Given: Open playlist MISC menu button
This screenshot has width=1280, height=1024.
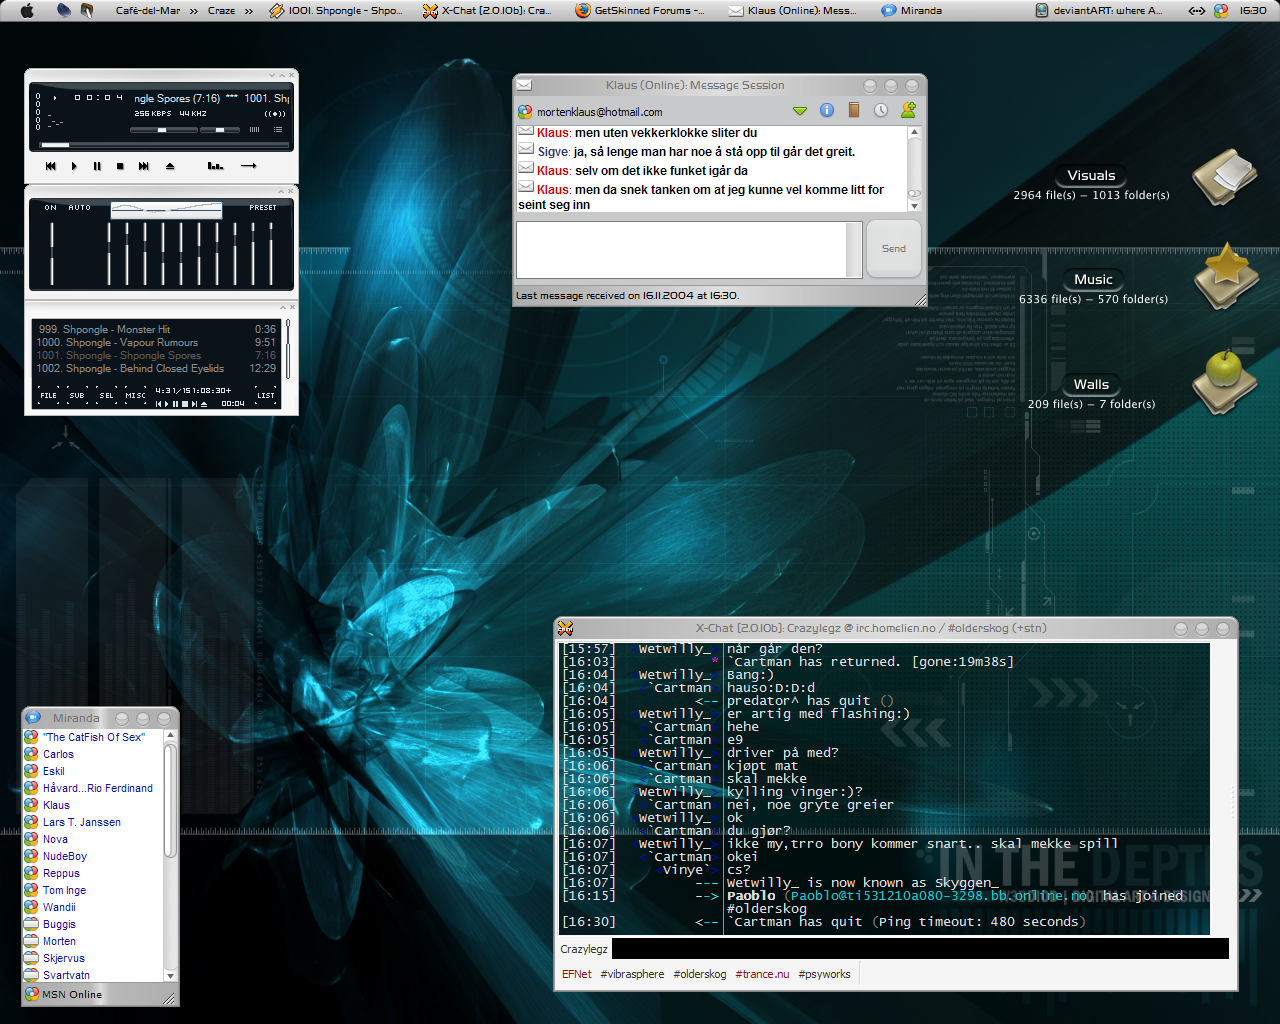Looking at the screenshot, I should [x=135, y=396].
